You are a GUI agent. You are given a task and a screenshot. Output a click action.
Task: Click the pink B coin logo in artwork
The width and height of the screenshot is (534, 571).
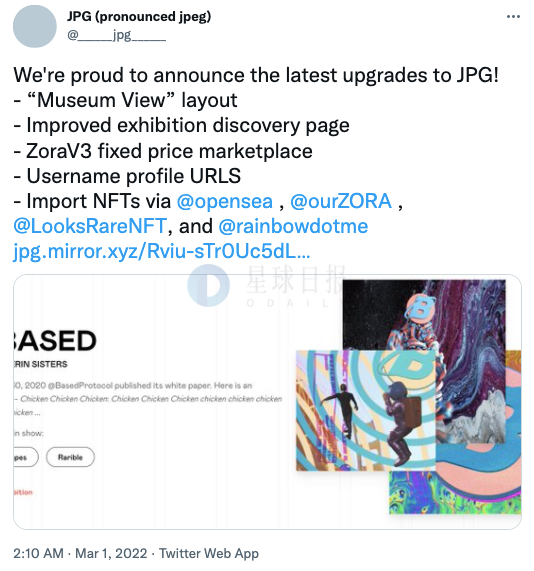point(420,307)
